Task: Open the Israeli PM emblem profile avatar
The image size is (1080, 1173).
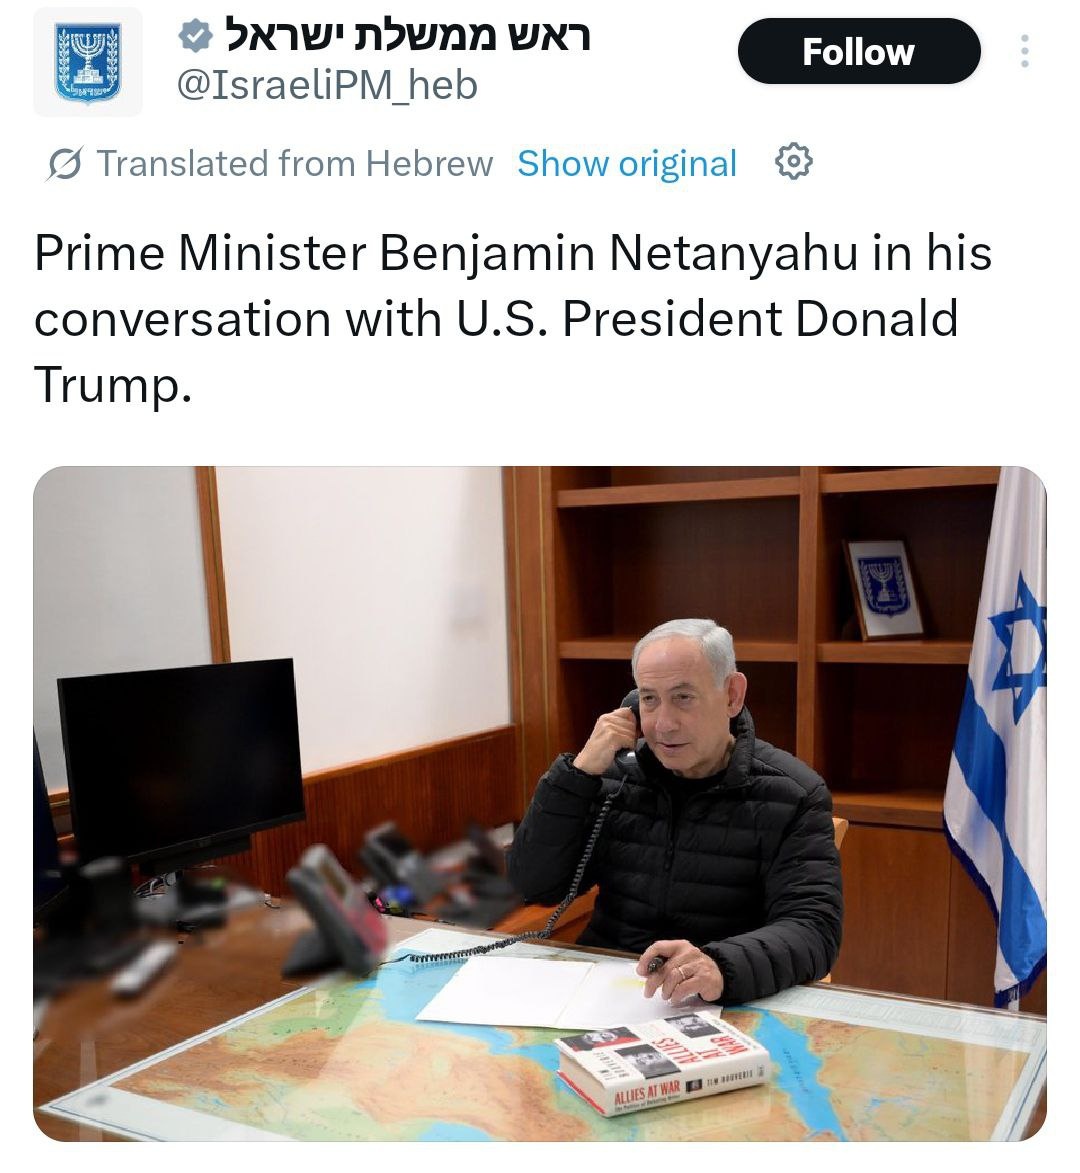Action: [x=88, y=62]
